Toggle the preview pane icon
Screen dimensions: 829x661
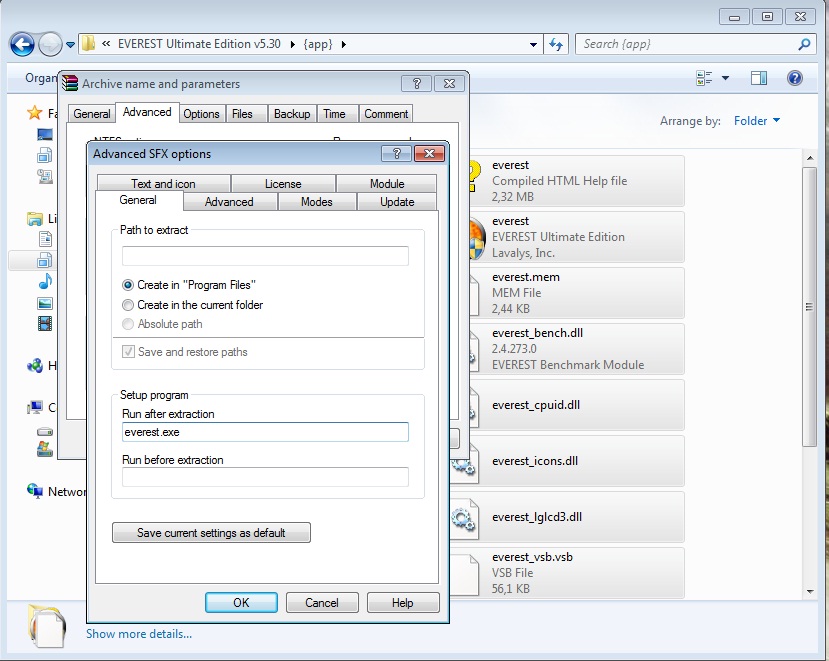coord(759,78)
